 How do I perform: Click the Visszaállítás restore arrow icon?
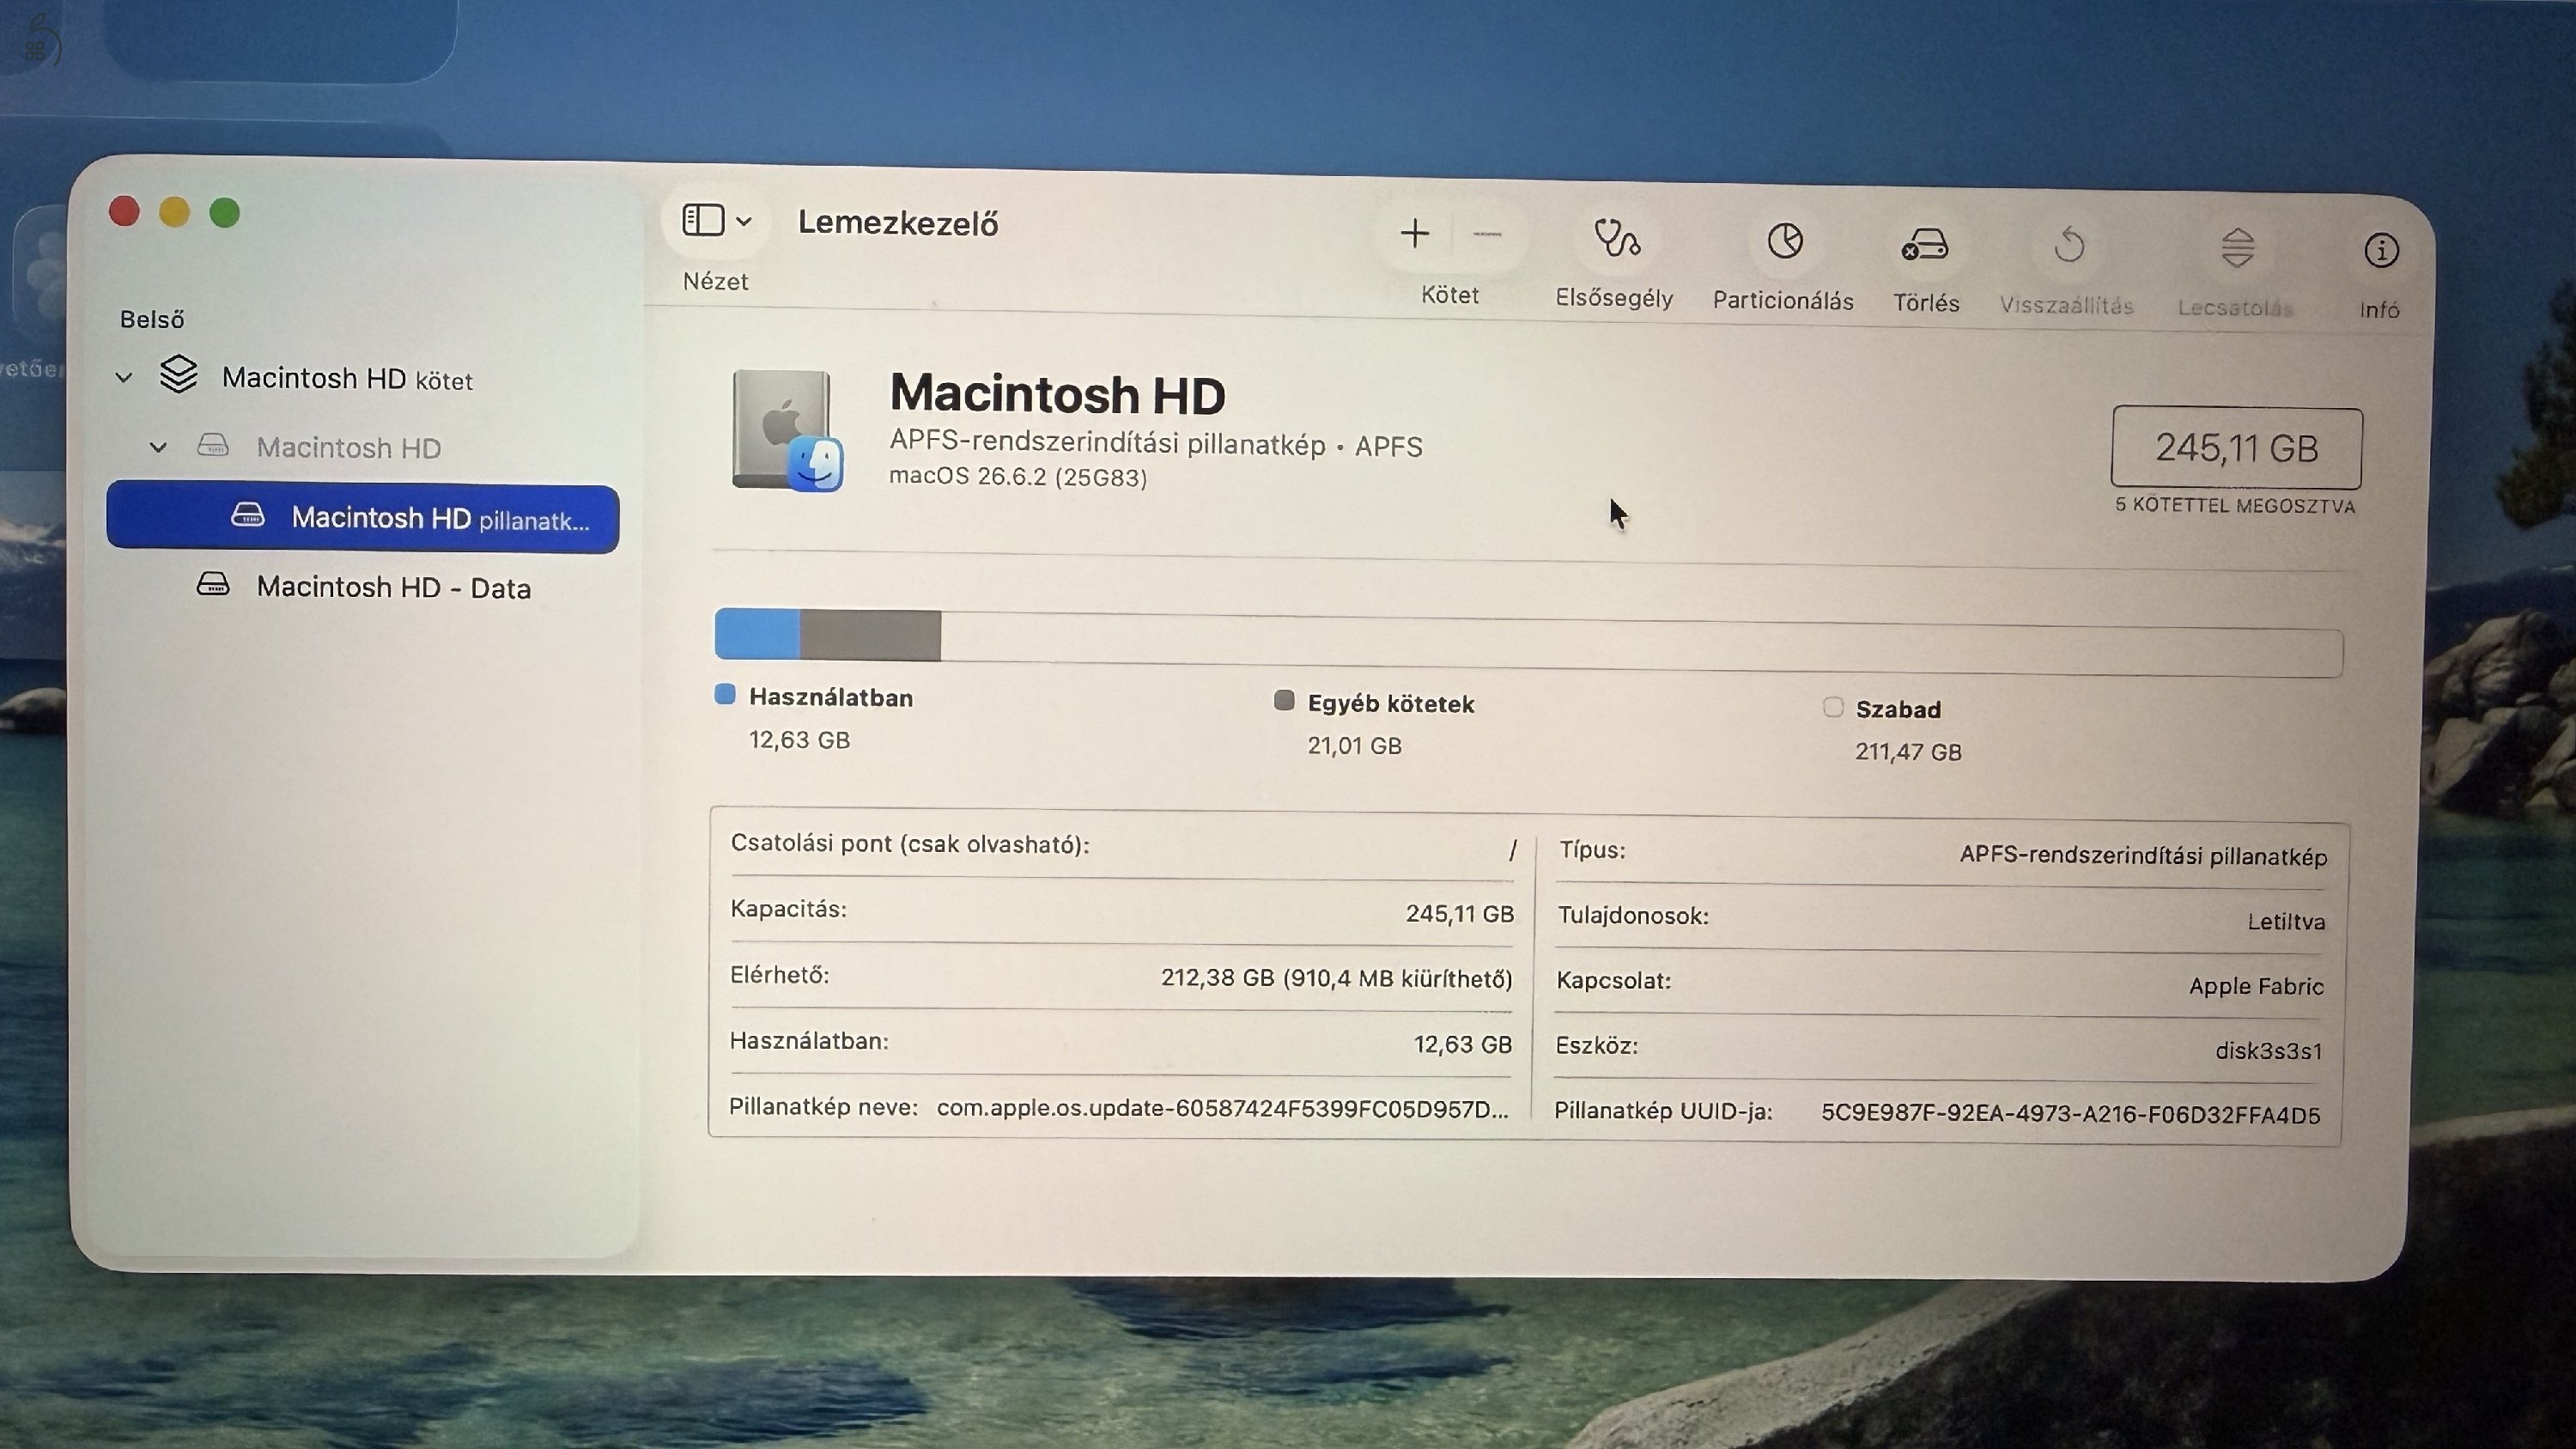click(2069, 246)
